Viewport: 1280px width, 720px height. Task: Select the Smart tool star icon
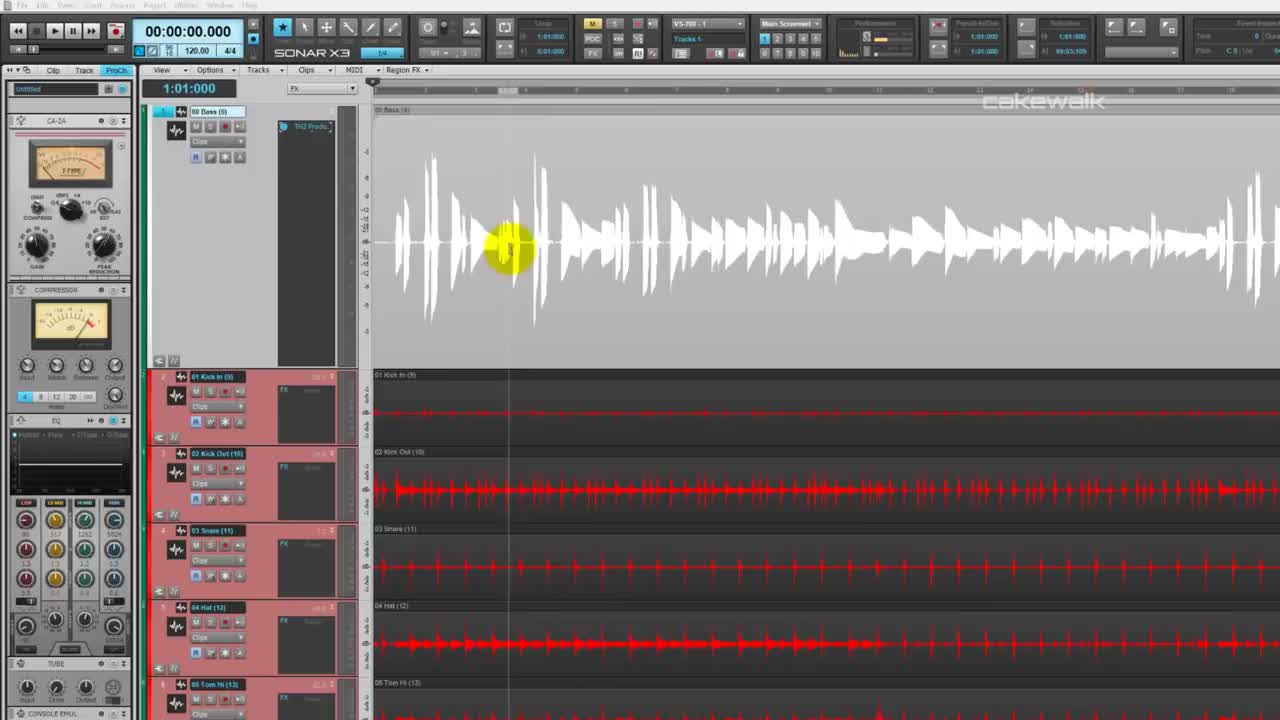pos(283,28)
